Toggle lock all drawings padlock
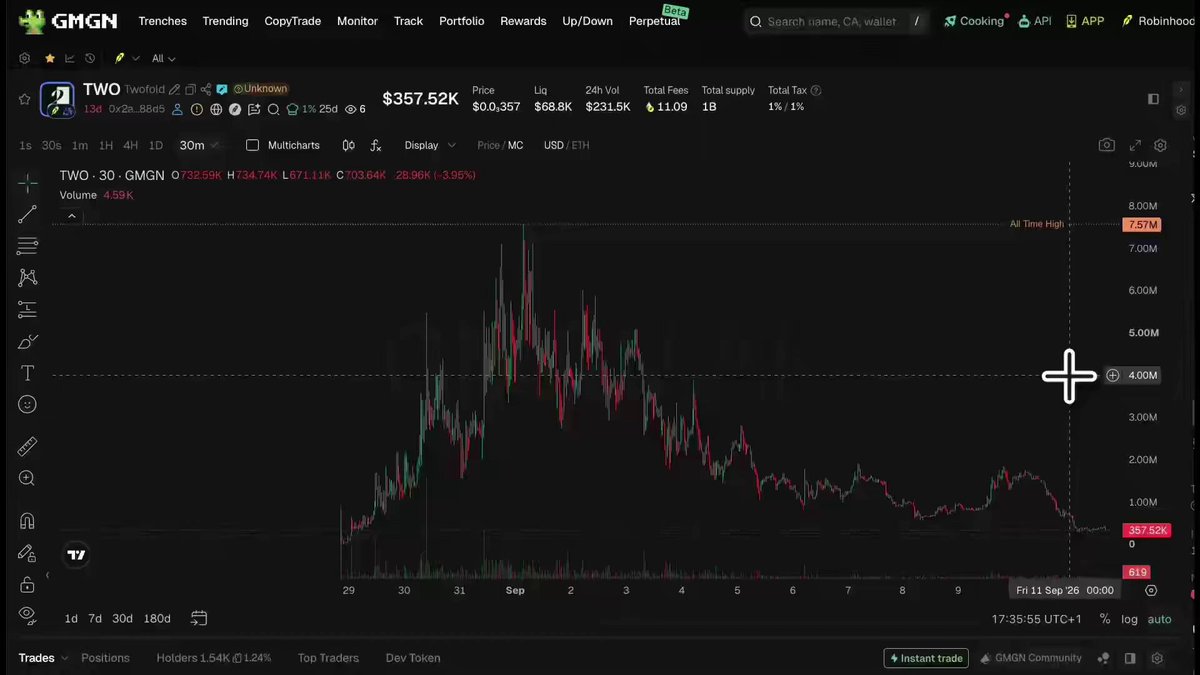Viewport: 1200px width, 675px height. 27,584
